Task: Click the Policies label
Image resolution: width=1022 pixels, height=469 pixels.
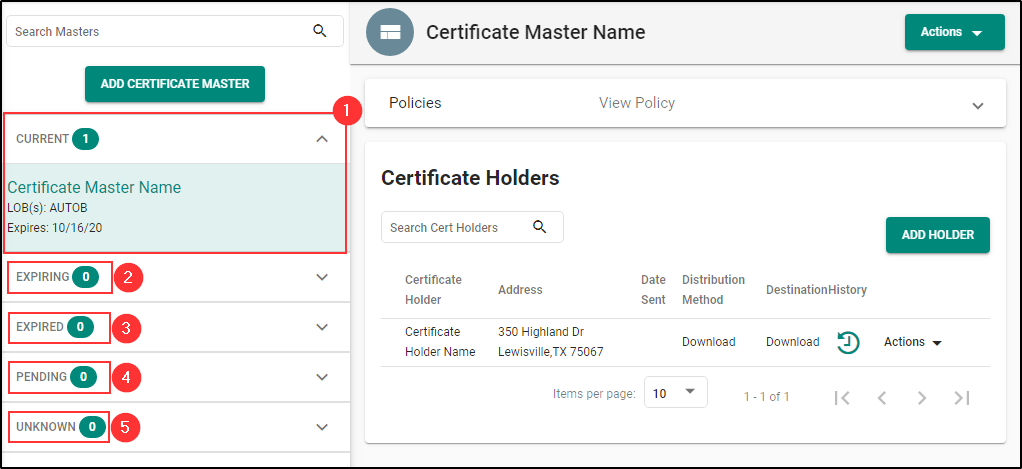Action: [415, 103]
